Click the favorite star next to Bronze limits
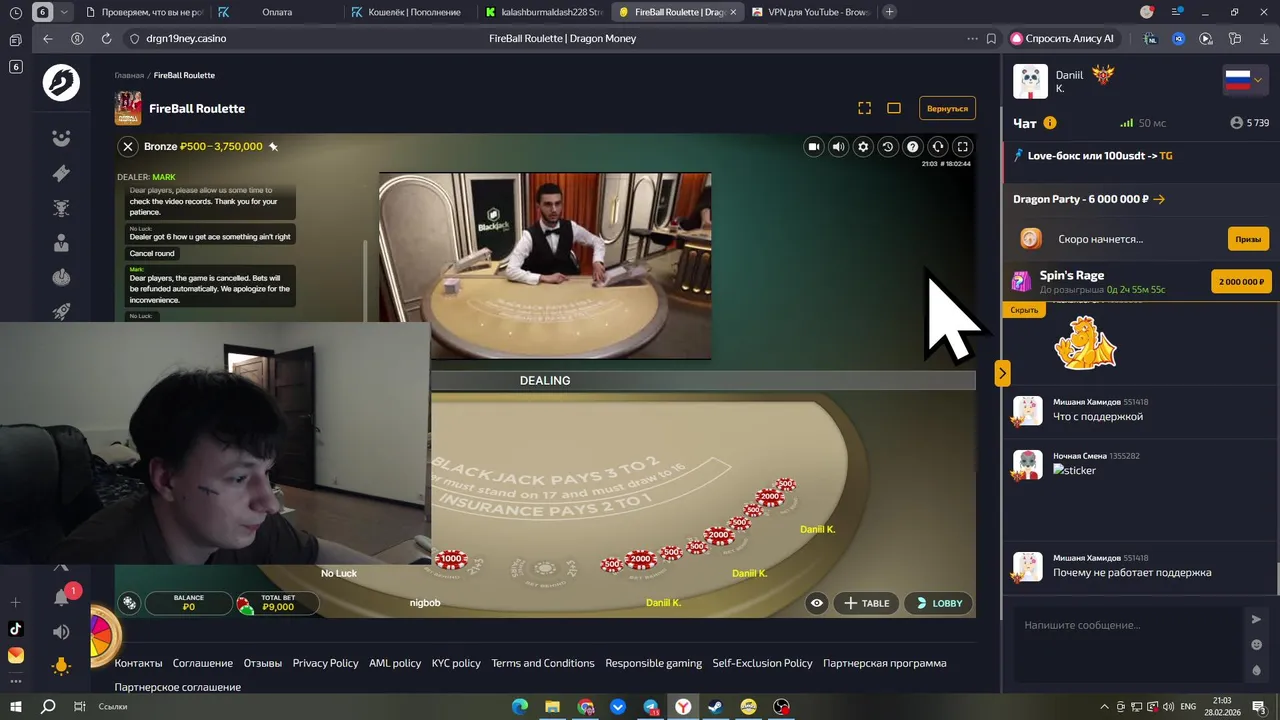The image size is (1280, 720). (x=273, y=146)
